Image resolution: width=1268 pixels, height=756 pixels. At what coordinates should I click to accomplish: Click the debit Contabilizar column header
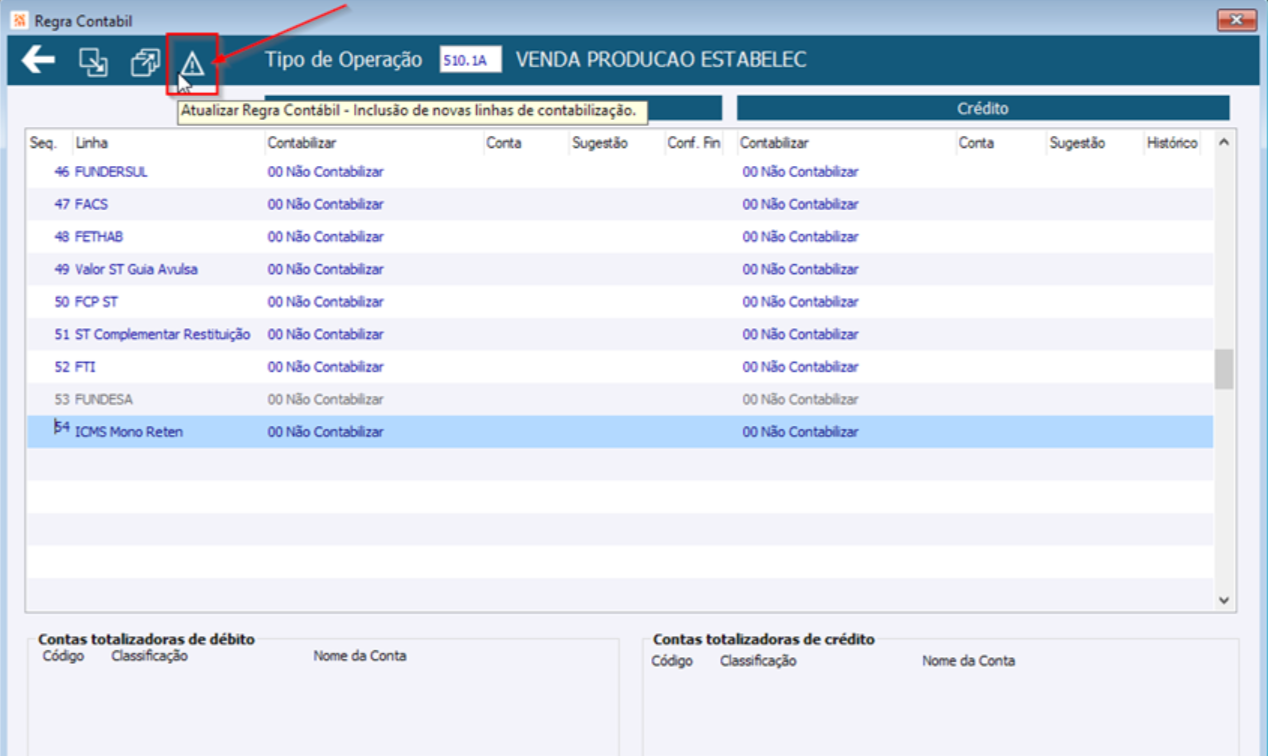tap(302, 143)
